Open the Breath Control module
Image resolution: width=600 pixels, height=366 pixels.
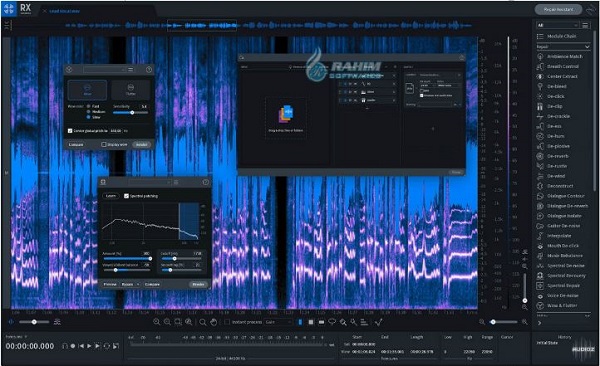(x=558, y=66)
